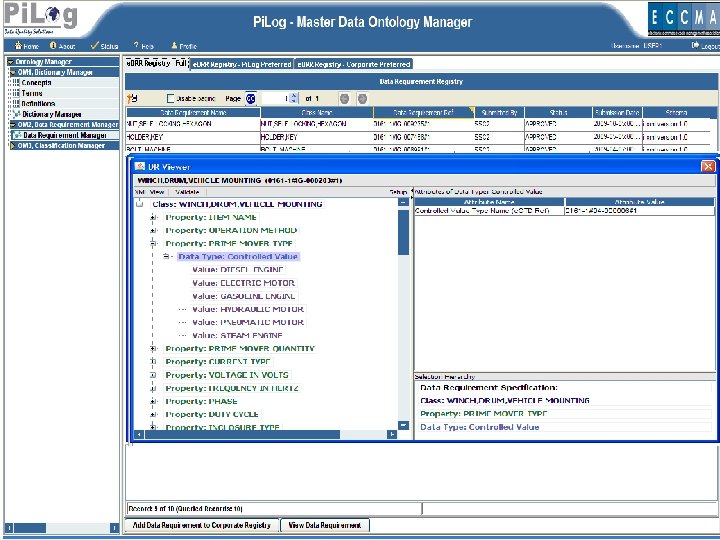Image resolution: width=720 pixels, height=540 pixels.
Task: Open the About info icon
Action: (x=53, y=45)
